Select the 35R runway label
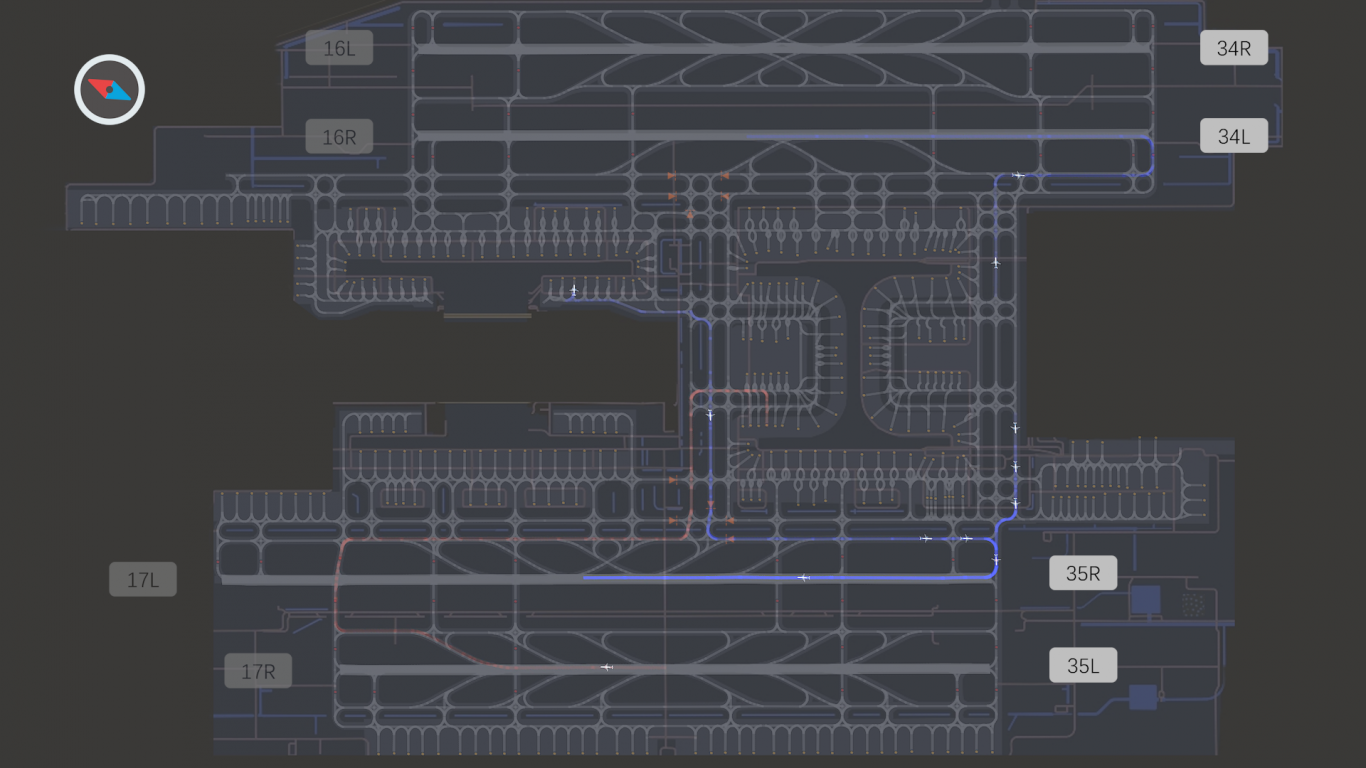This screenshot has width=1366, height=768. 1083,574
